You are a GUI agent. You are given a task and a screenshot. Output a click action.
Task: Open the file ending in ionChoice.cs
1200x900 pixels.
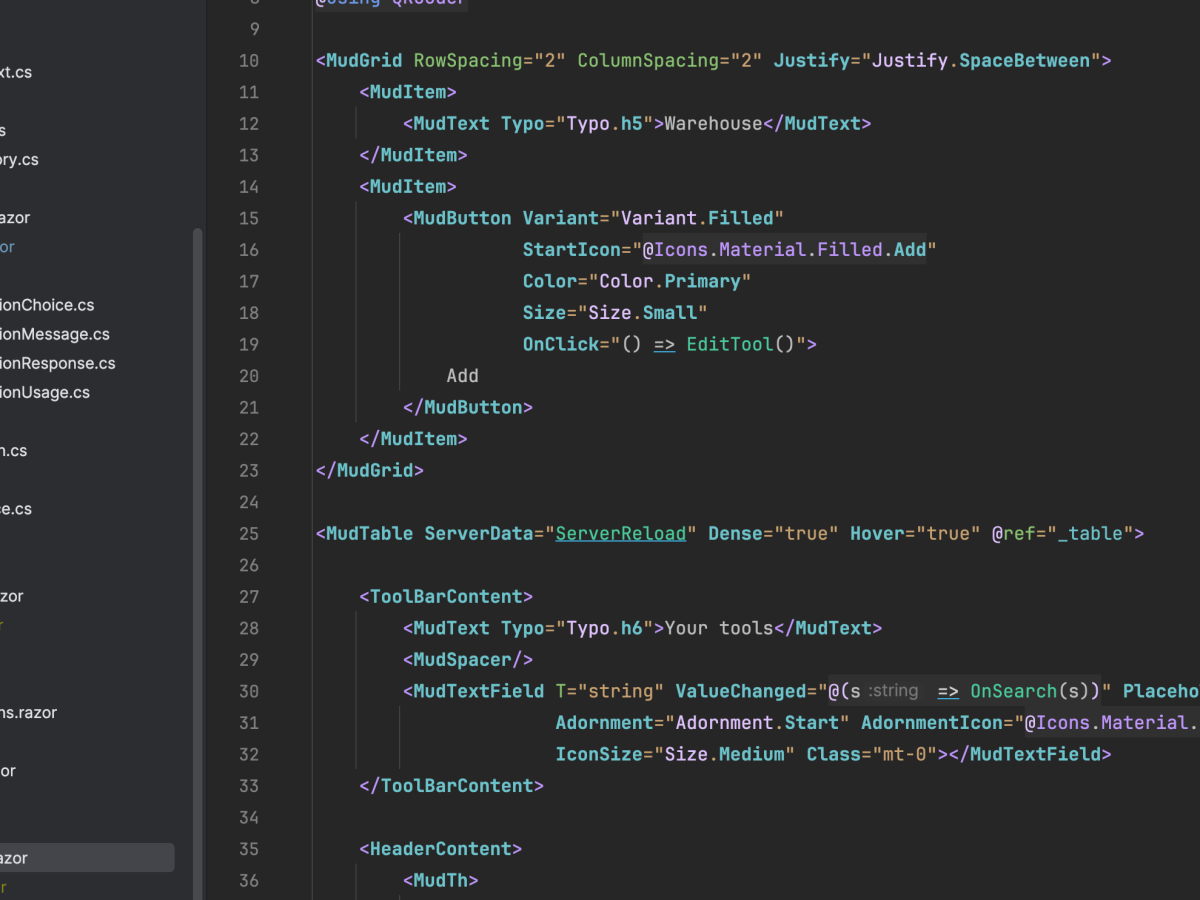pos(46,305)
